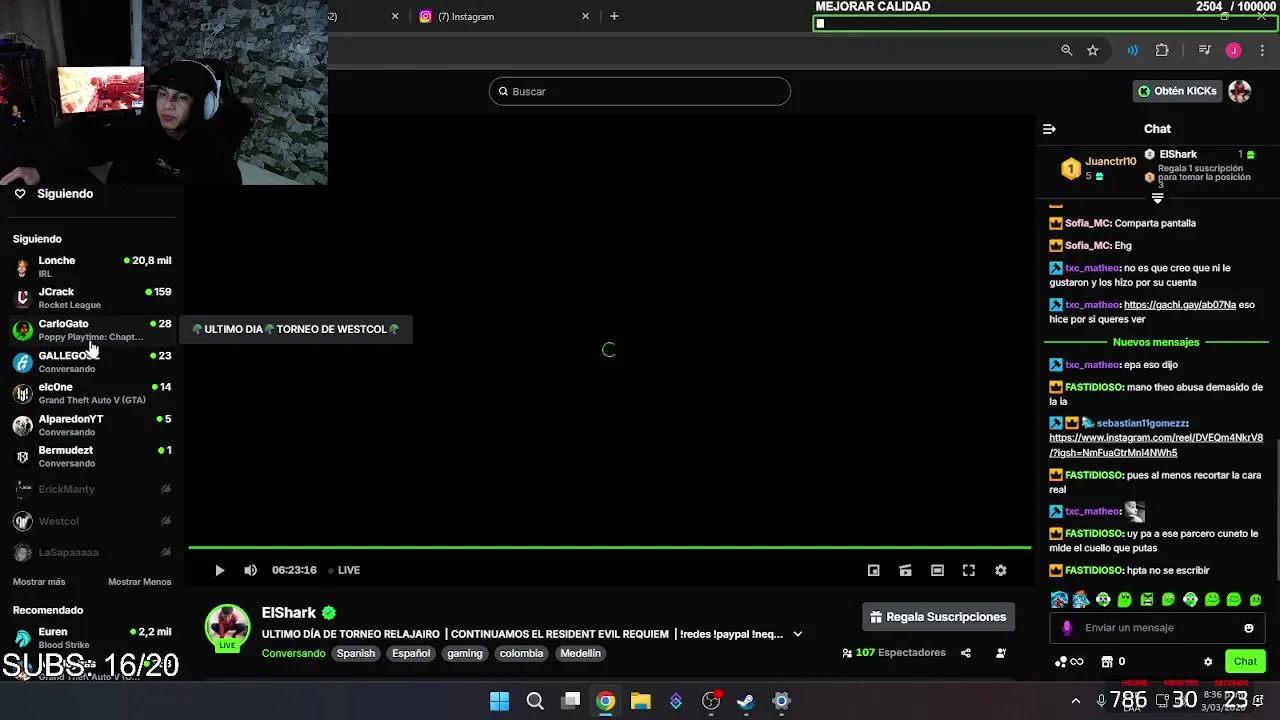
Task: Click the Spanish tag
Action: (x=355, y=653)
